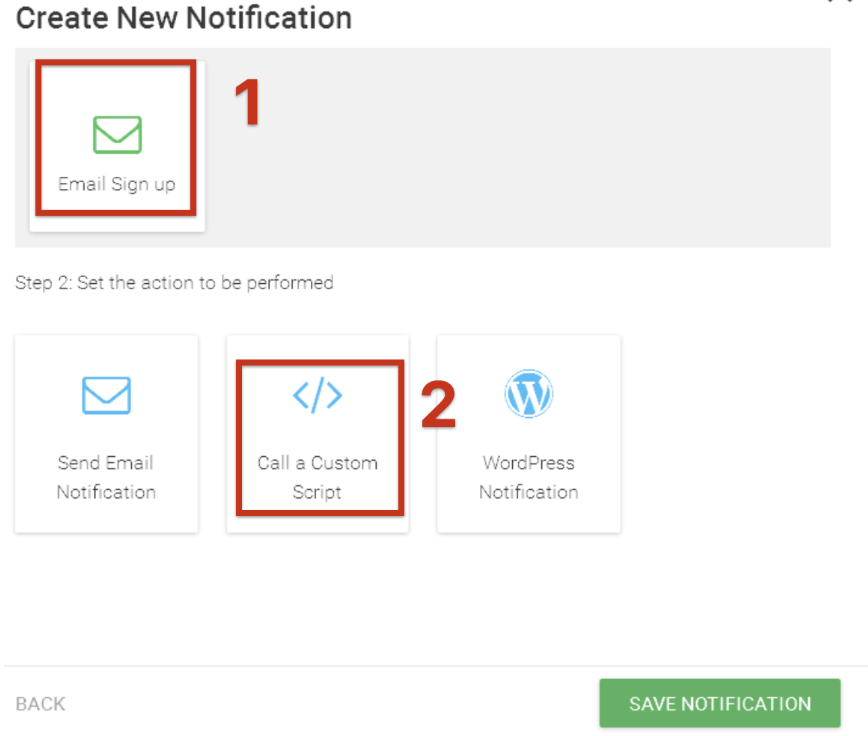The image size is (868, 736).
Task: Select the Email Sign up trigger card
Action: 117,146
